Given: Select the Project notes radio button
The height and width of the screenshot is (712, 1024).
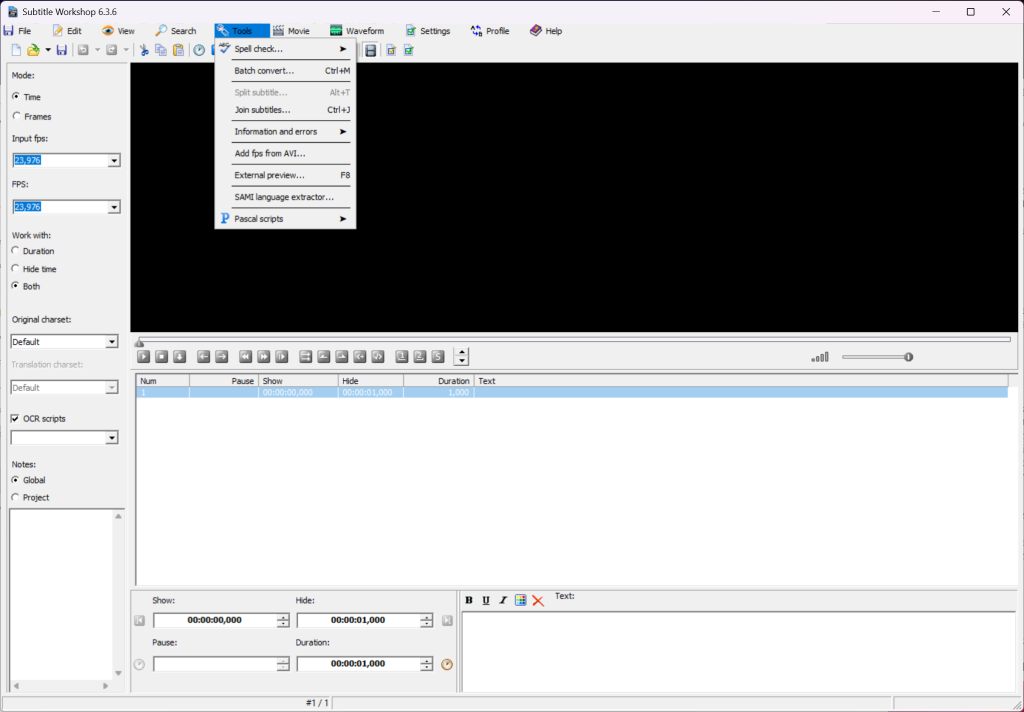Looking at the screenshot, I should [16, 498].
